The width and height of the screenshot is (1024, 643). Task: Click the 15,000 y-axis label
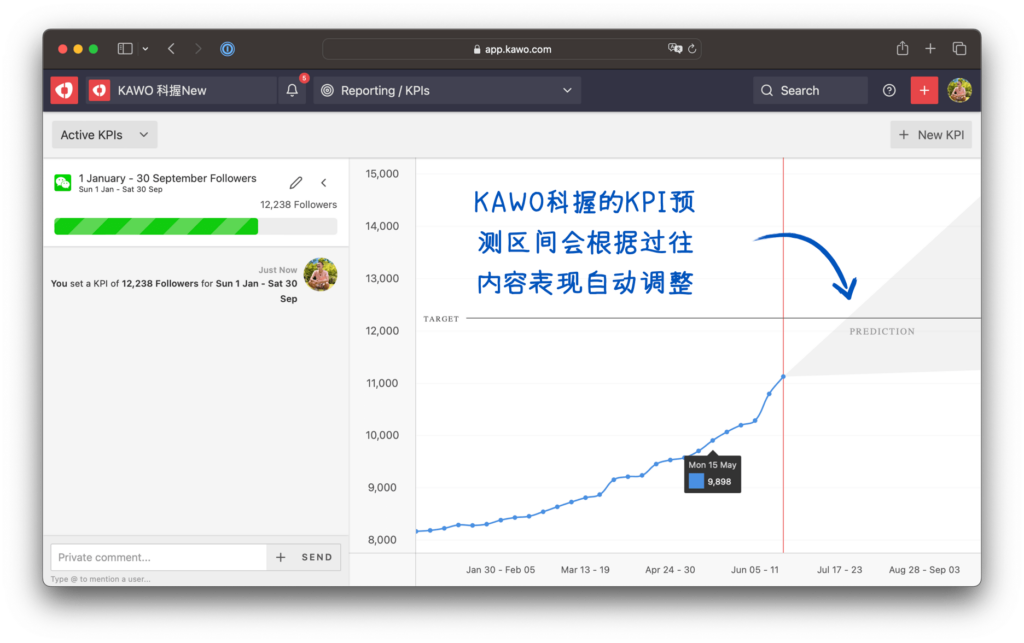[382, 174]
